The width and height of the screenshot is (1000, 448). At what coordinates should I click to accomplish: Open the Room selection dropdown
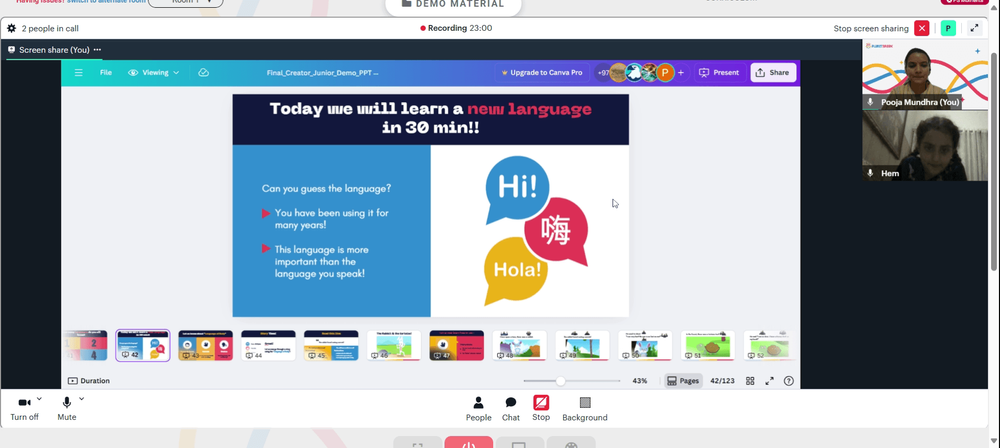[186, 2]
